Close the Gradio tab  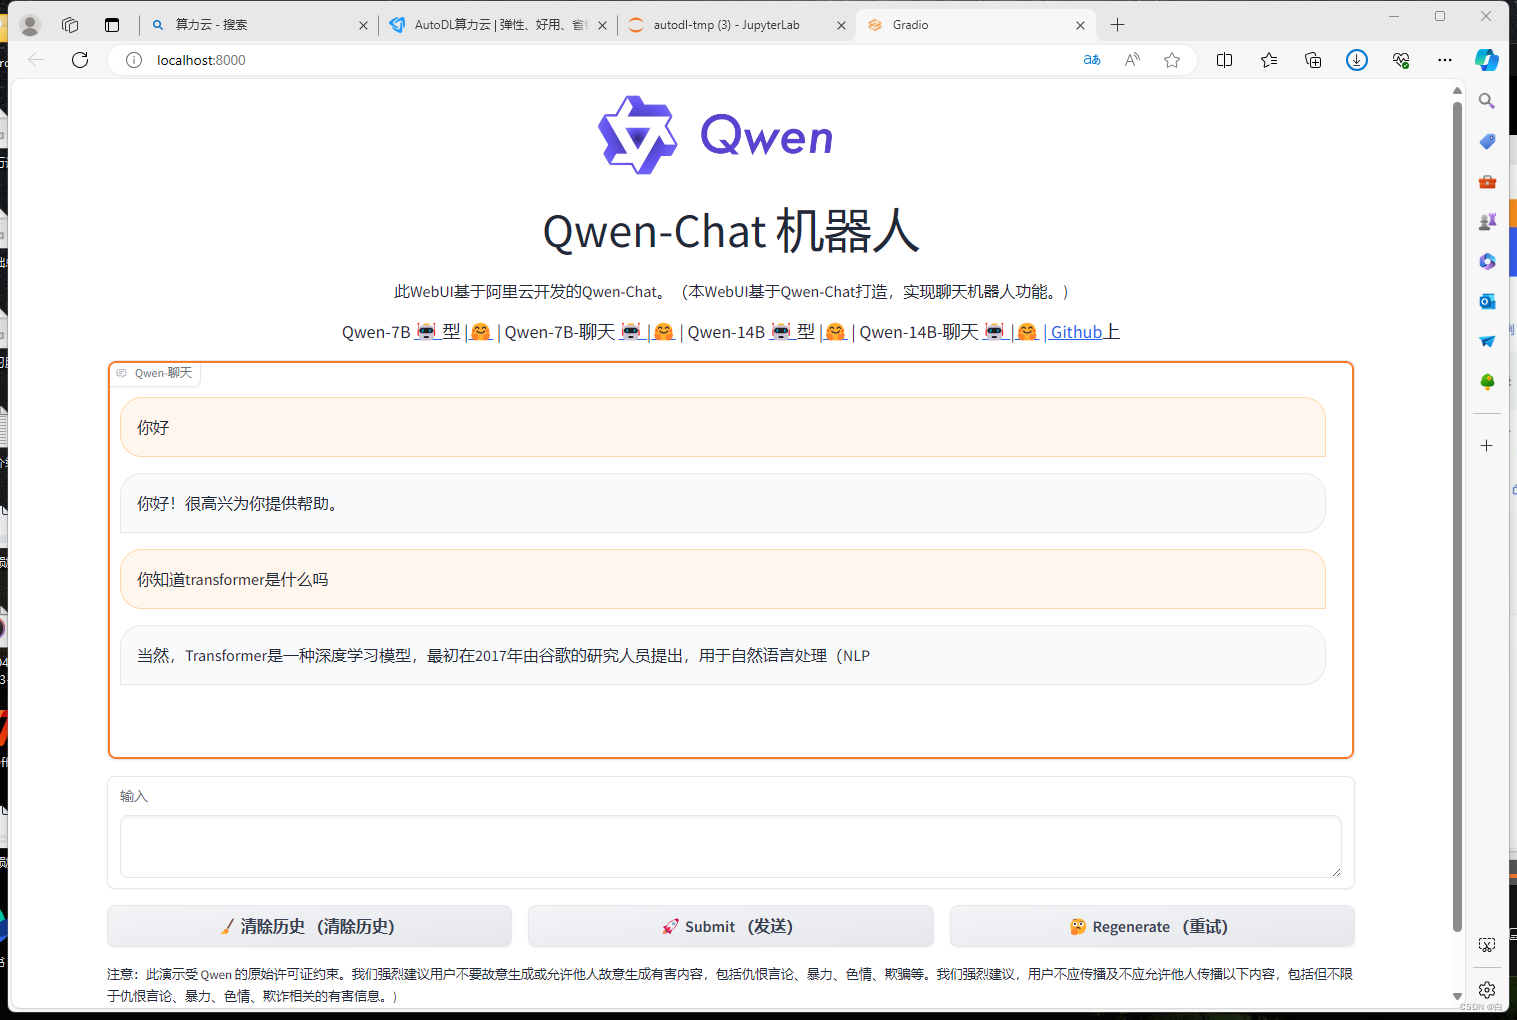(x=1080, y=25)
